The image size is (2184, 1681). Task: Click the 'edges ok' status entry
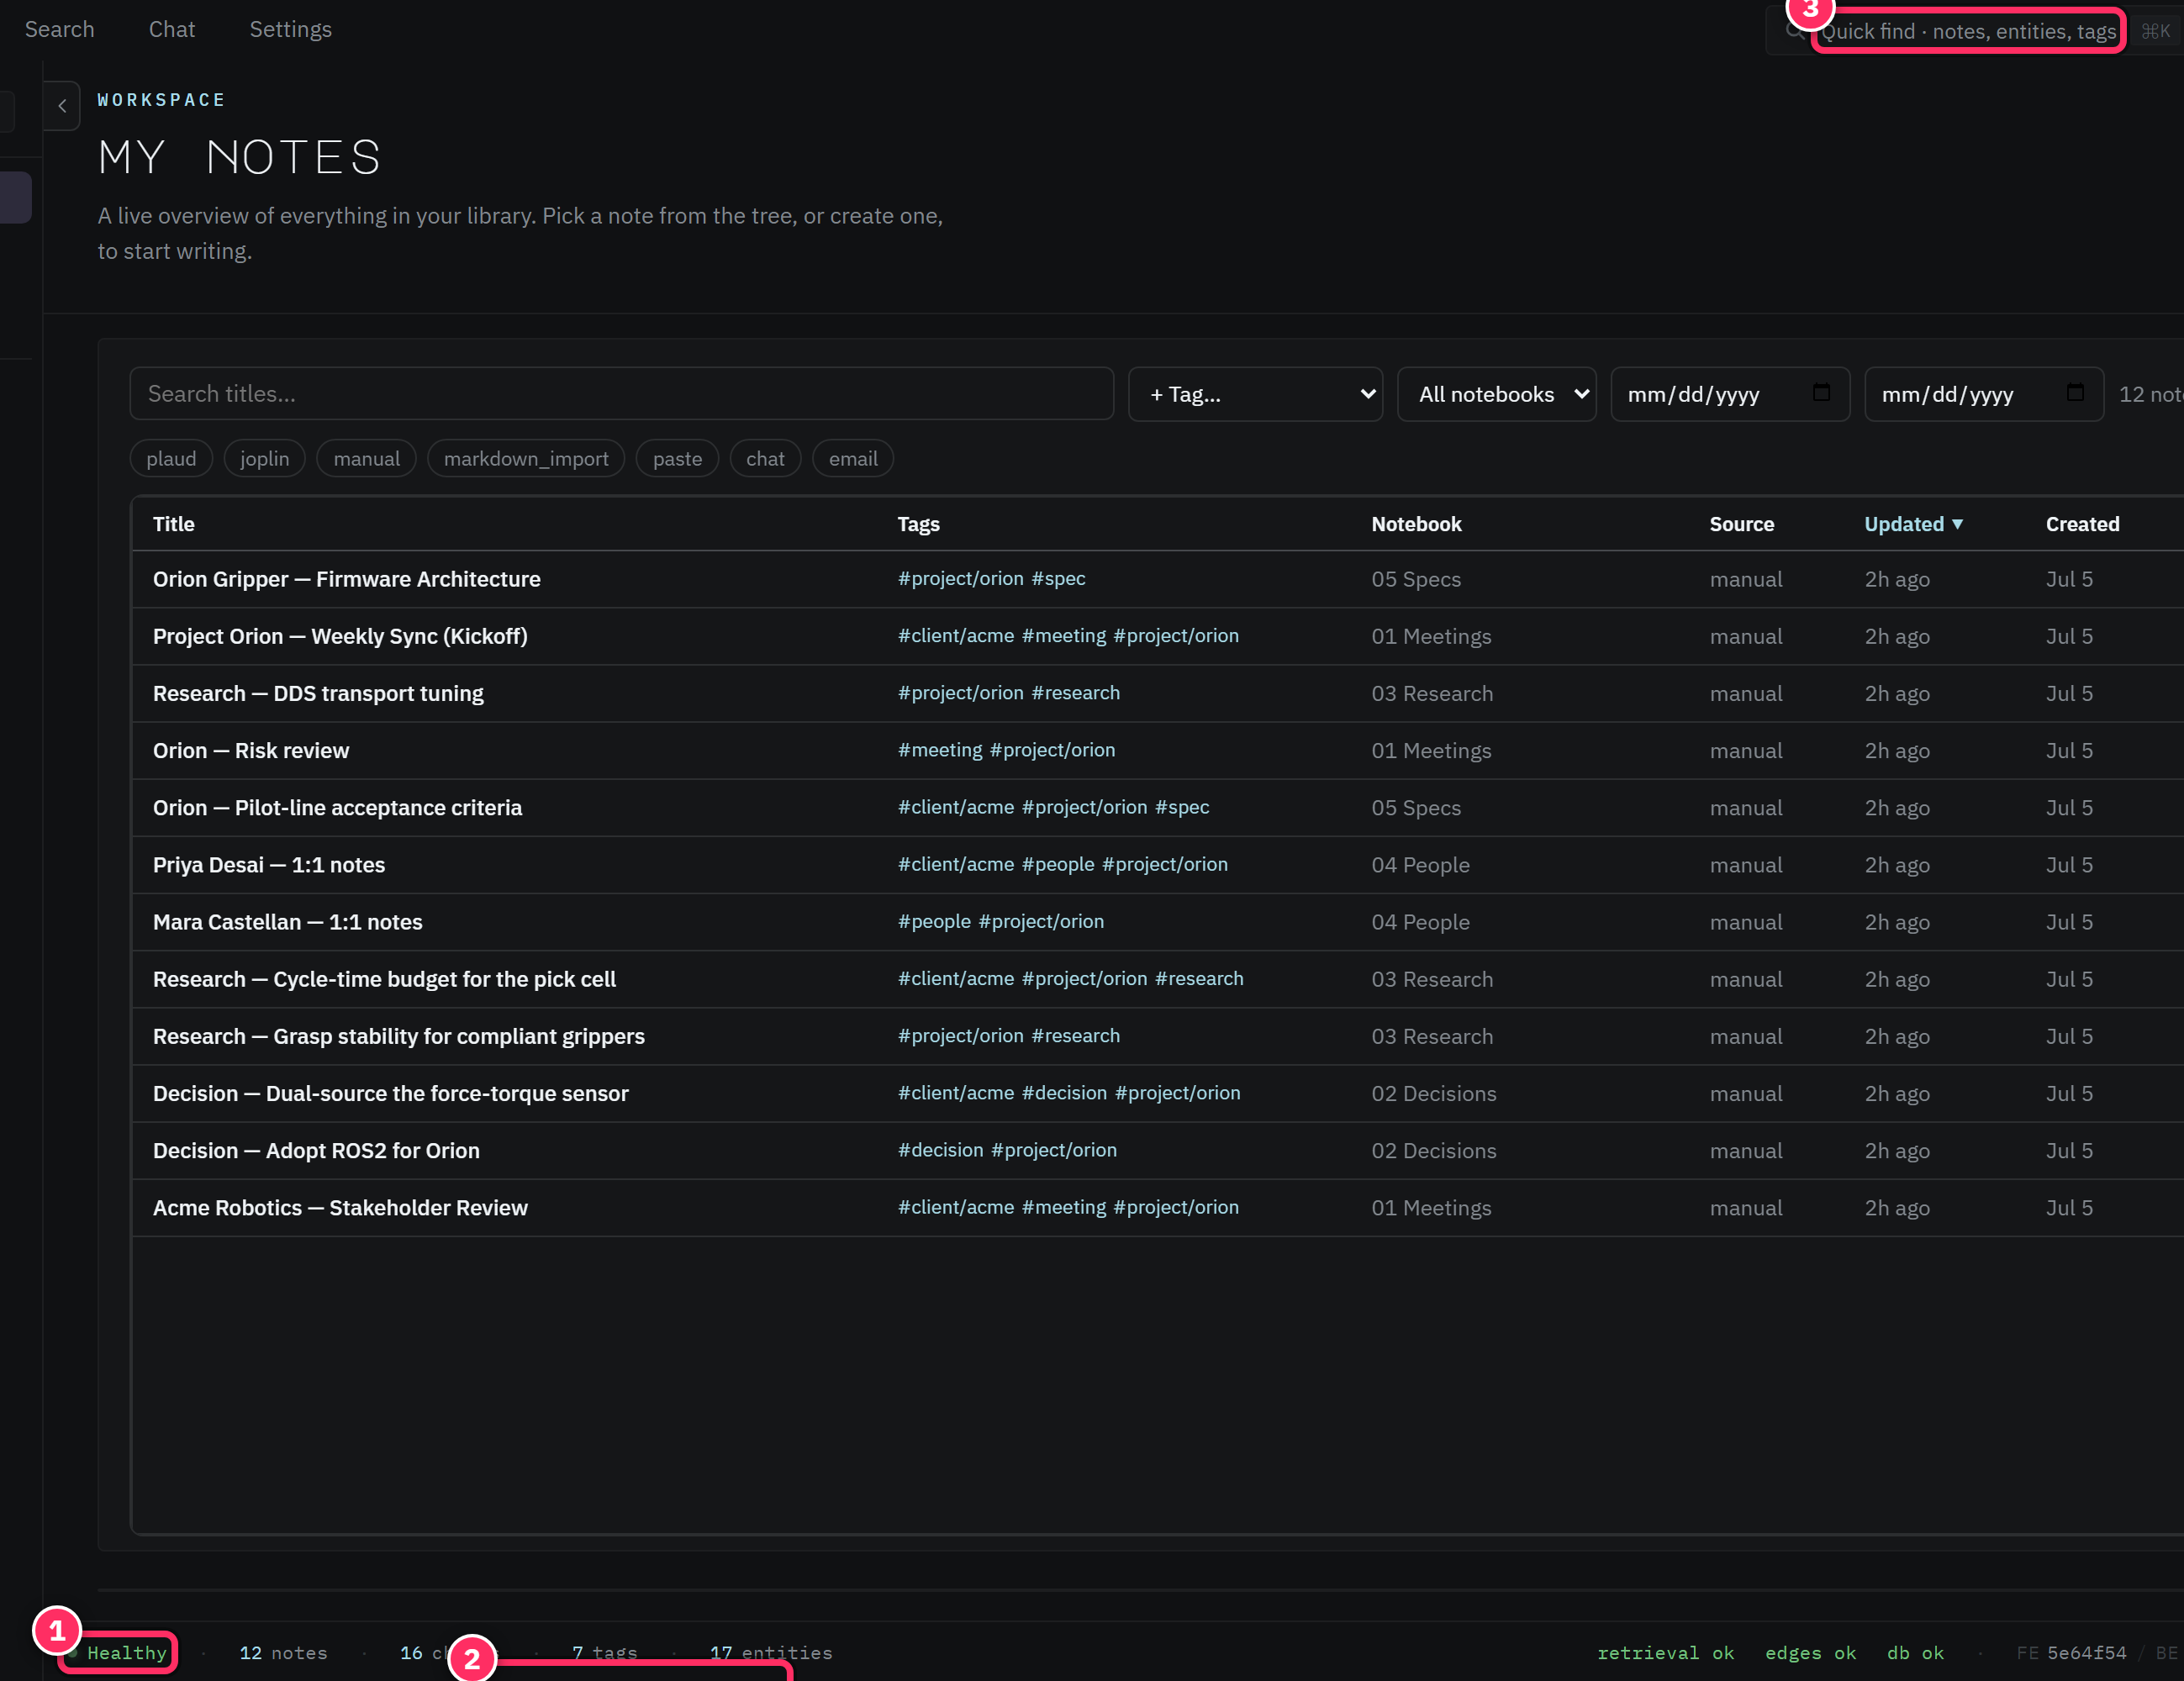(x=1810, y=1652)
